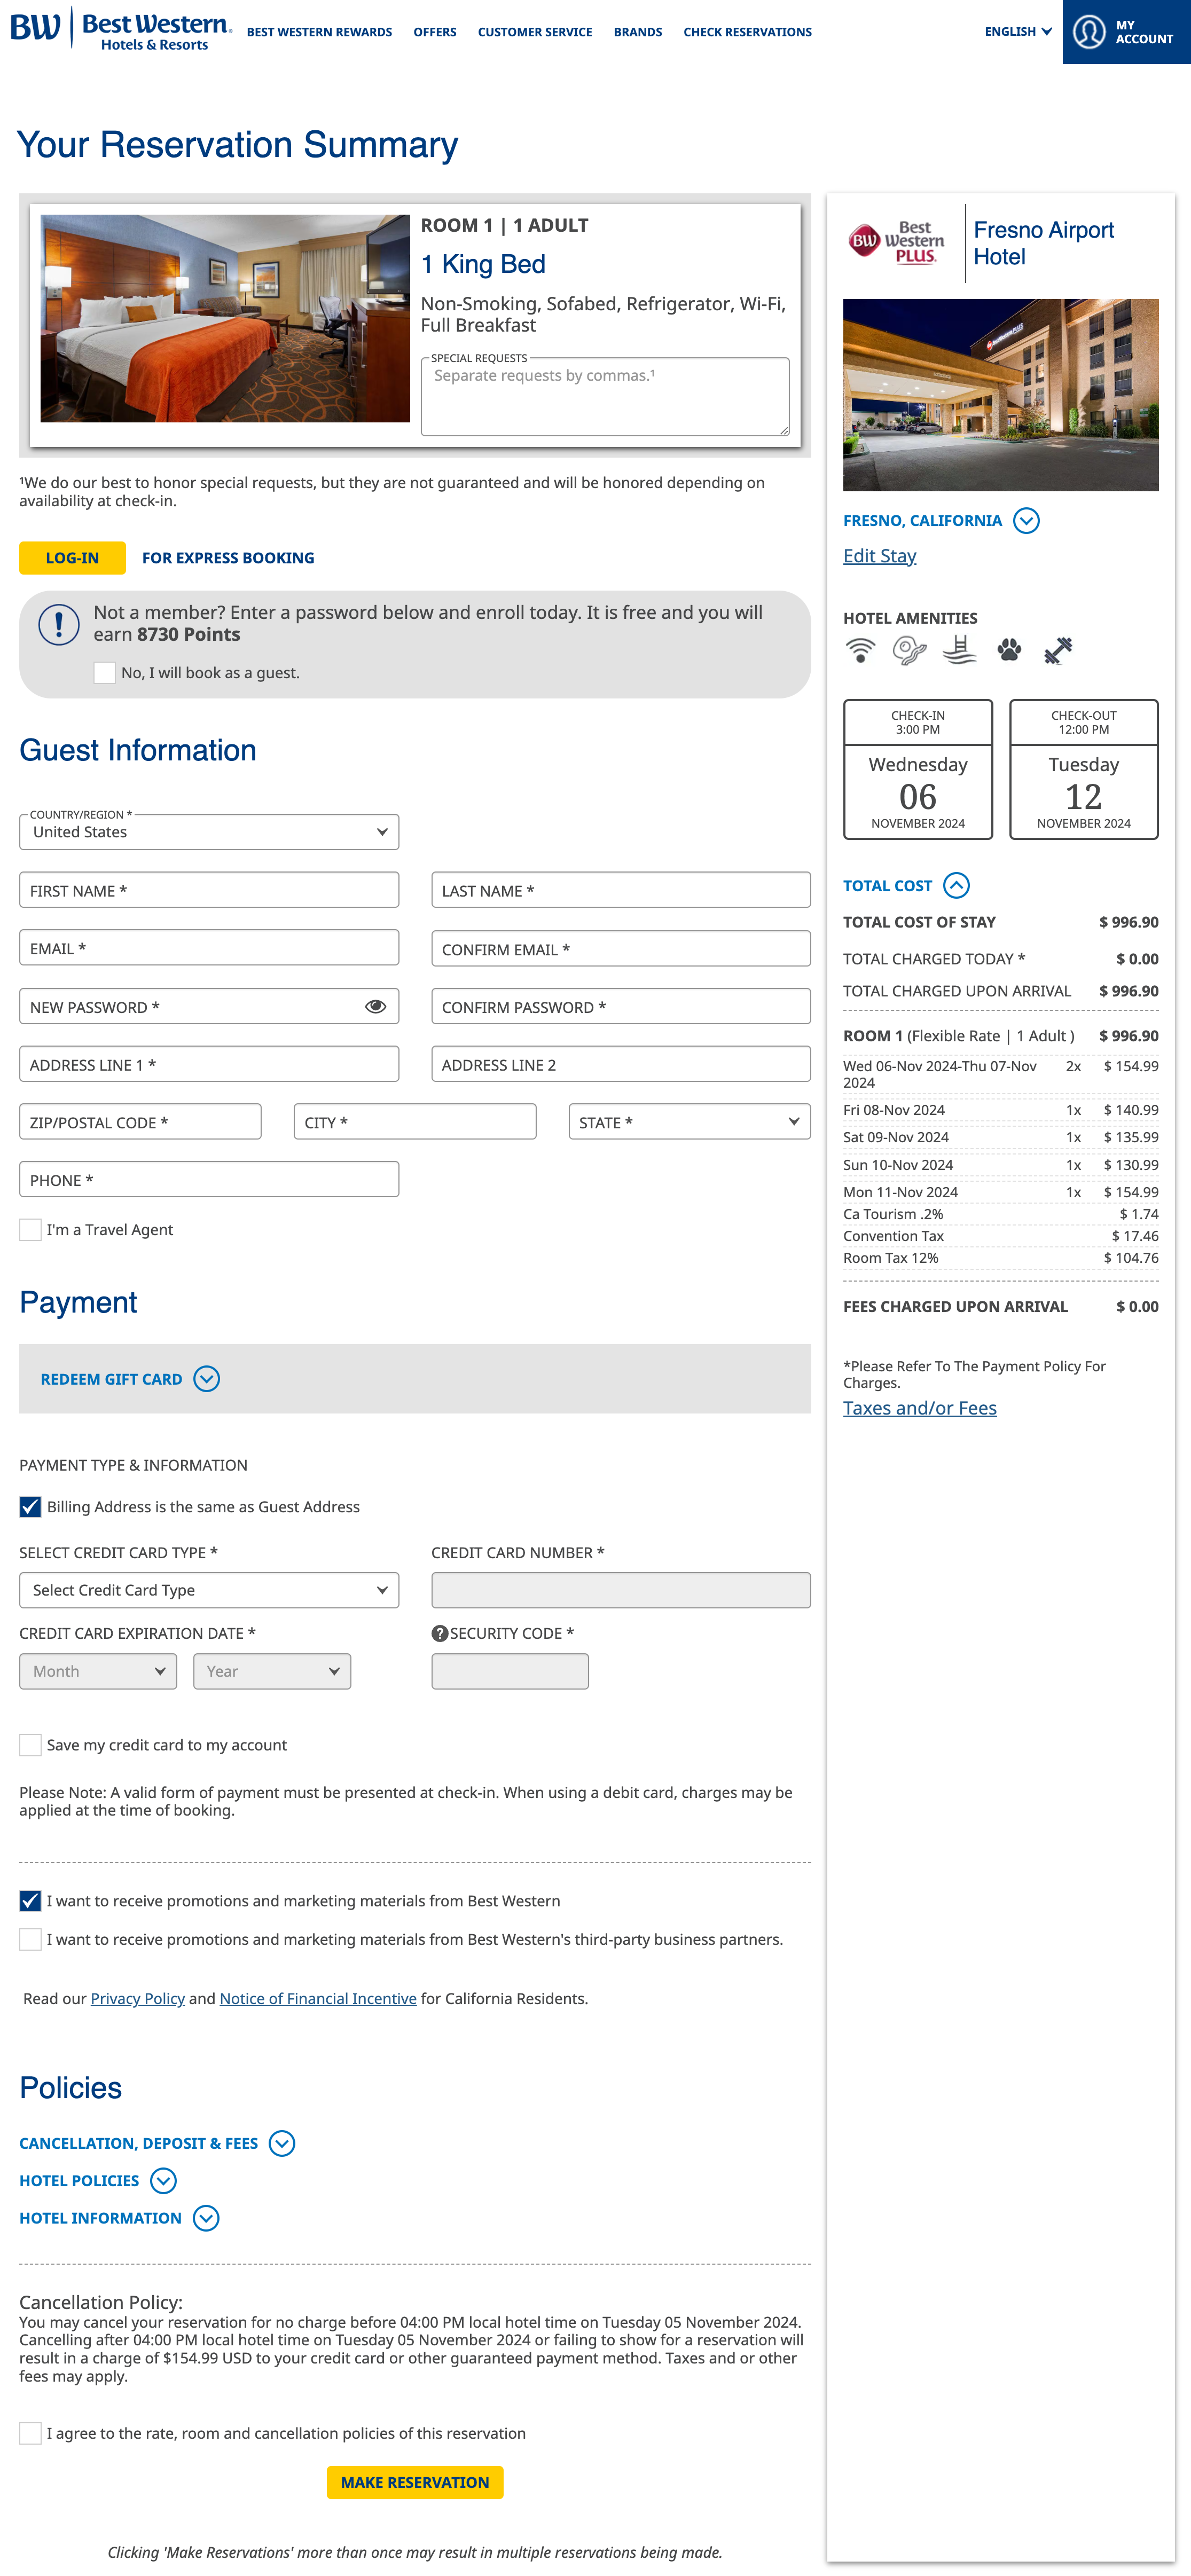Go to Check Reservations
The width and height of the screenshot is (1191, 2576).
pyautogui.click(x=747, y=31)
